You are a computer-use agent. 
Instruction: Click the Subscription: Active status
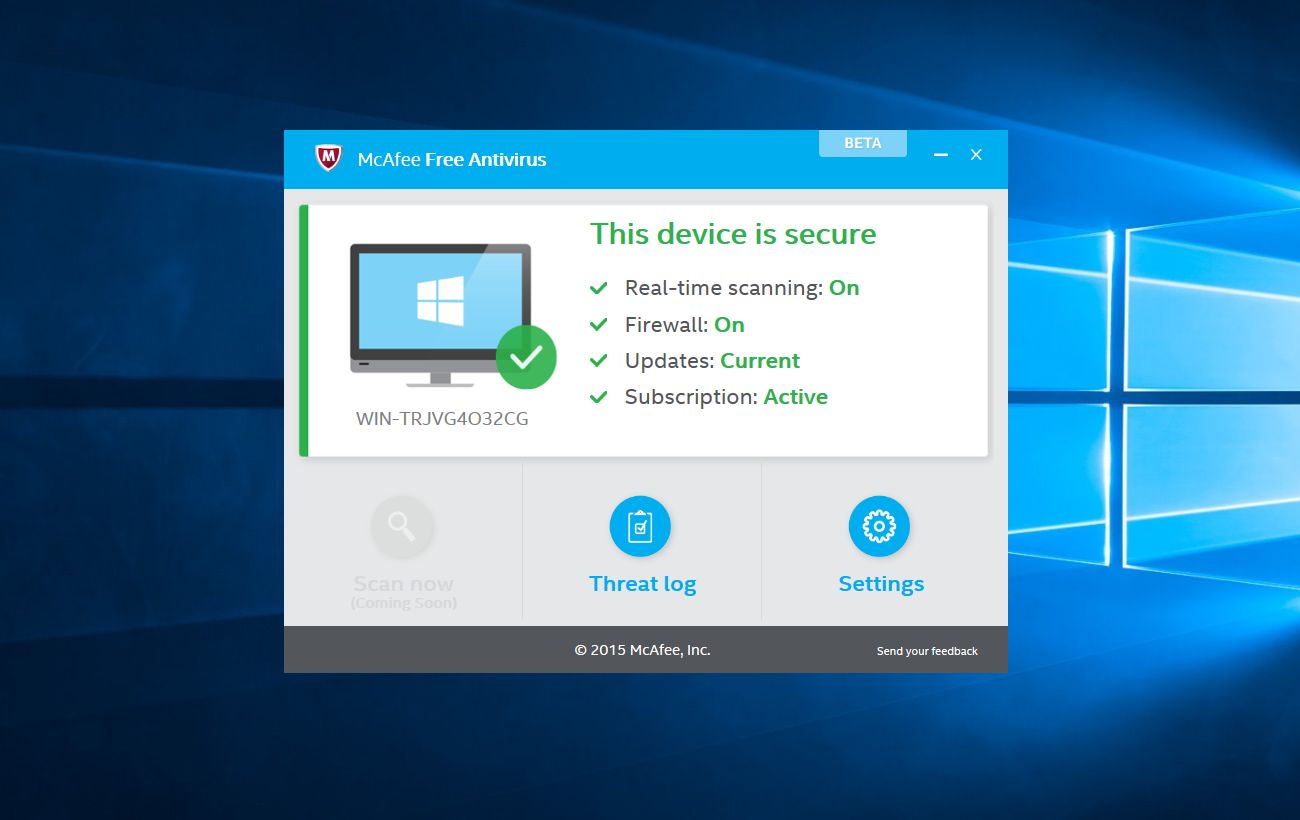(x=727, y=397)
